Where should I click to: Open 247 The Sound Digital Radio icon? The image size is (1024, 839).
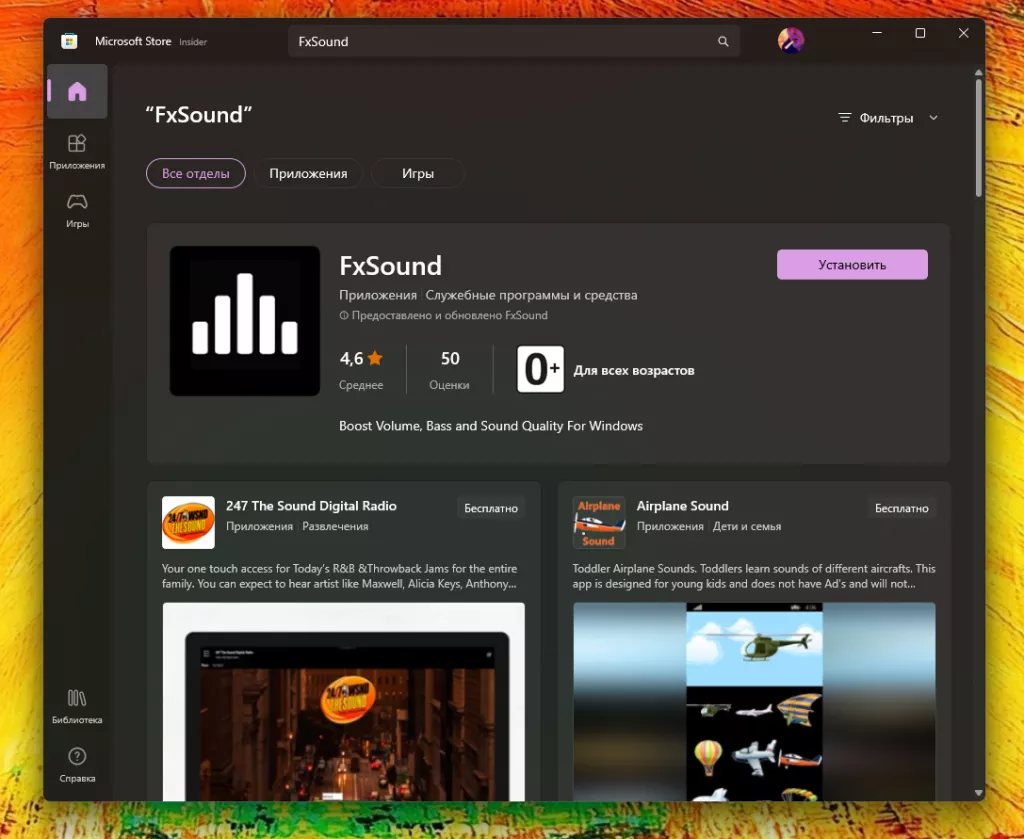[188, 523]
